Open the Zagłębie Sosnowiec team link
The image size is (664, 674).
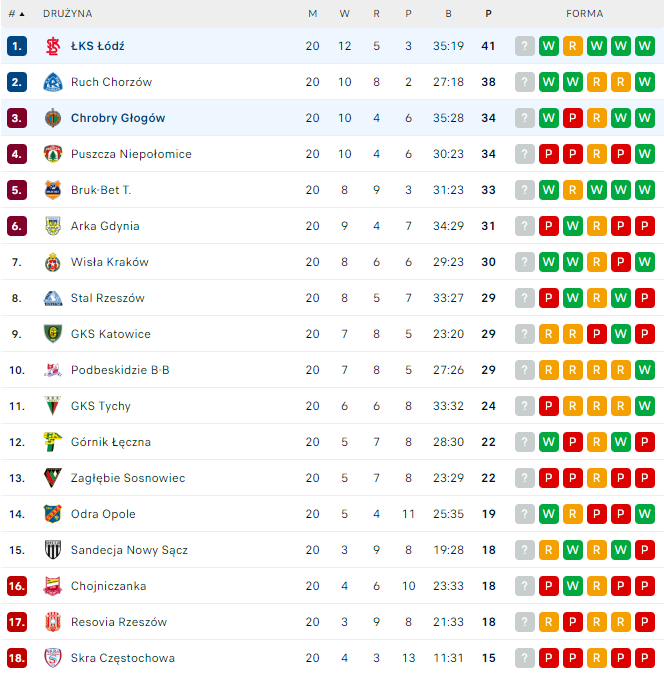point(127,478)
